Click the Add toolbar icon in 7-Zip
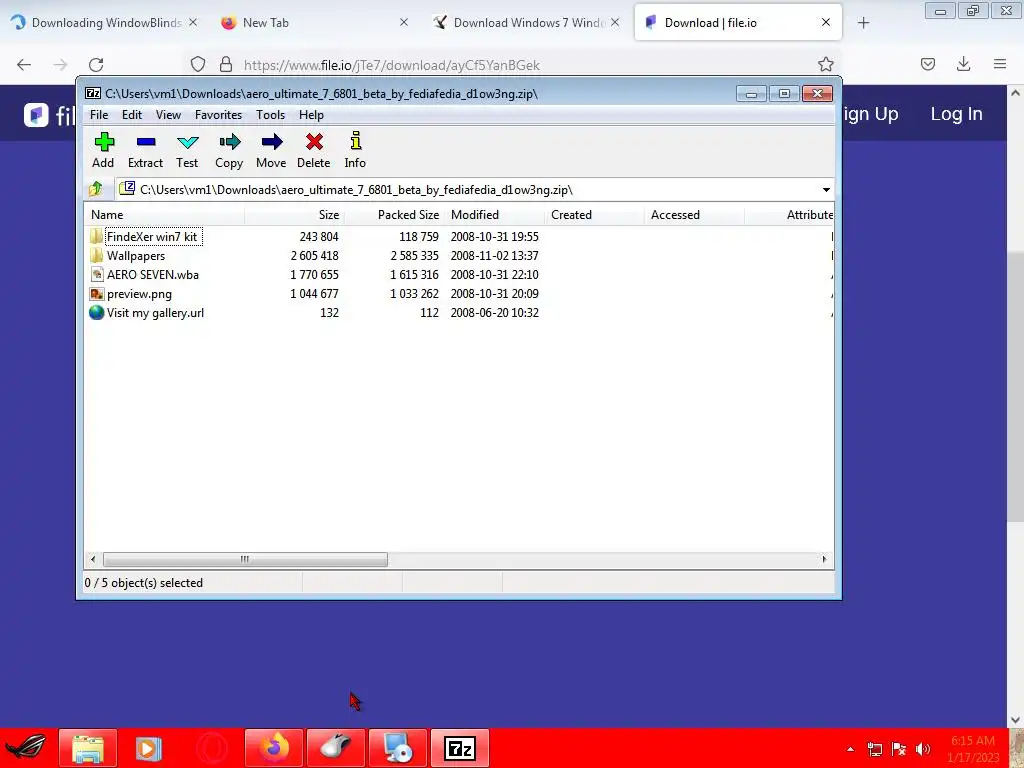Viewport: 1024px width, 768px height. (x=104, y=142)
